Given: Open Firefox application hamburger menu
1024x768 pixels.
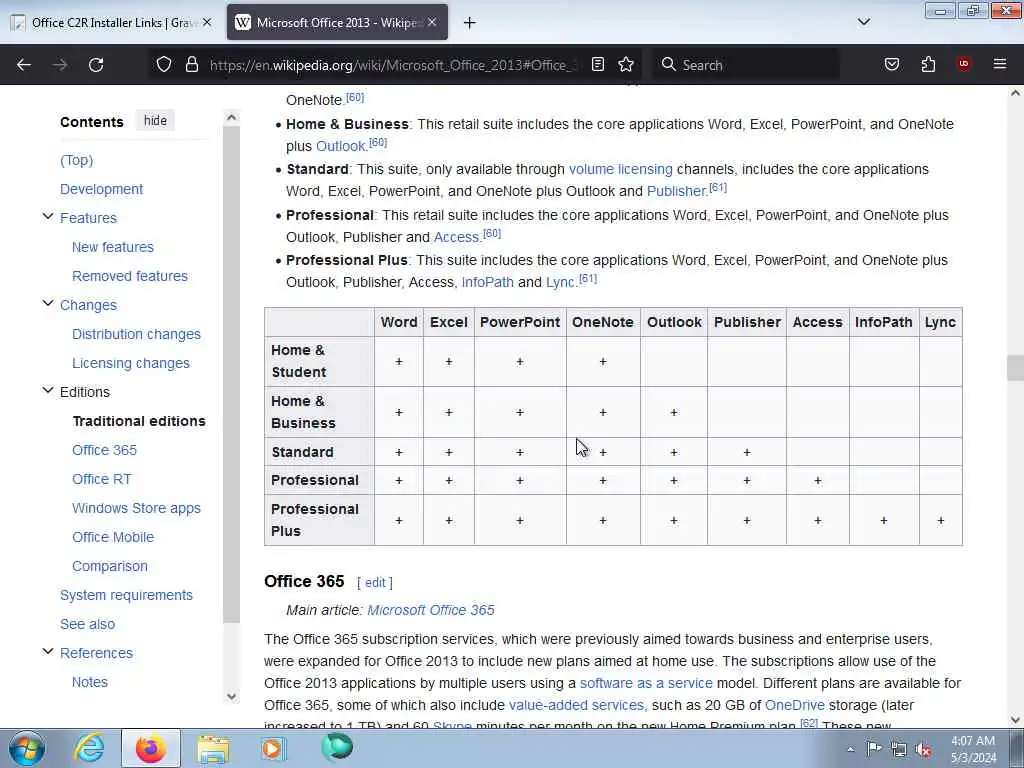Looking at the screenshot, I should (1000, 64).
